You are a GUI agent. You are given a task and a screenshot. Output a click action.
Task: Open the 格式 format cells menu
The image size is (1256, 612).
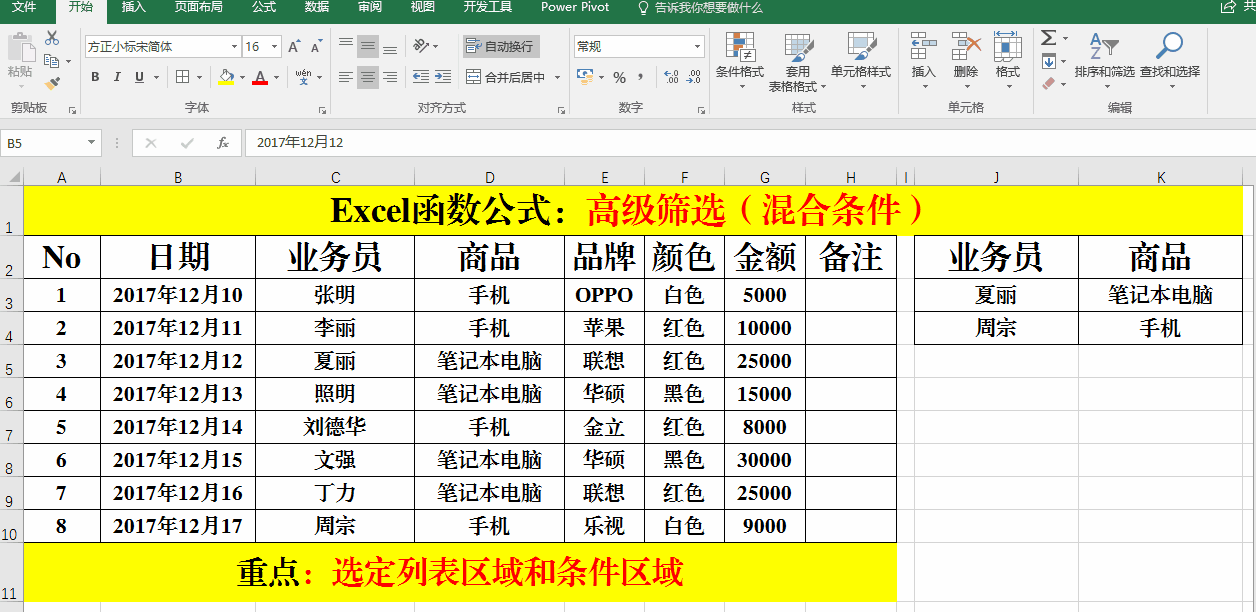1007,61
